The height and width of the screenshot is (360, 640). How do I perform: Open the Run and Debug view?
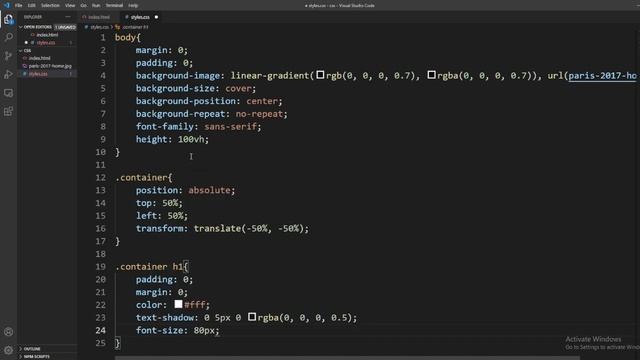point(8,74)
